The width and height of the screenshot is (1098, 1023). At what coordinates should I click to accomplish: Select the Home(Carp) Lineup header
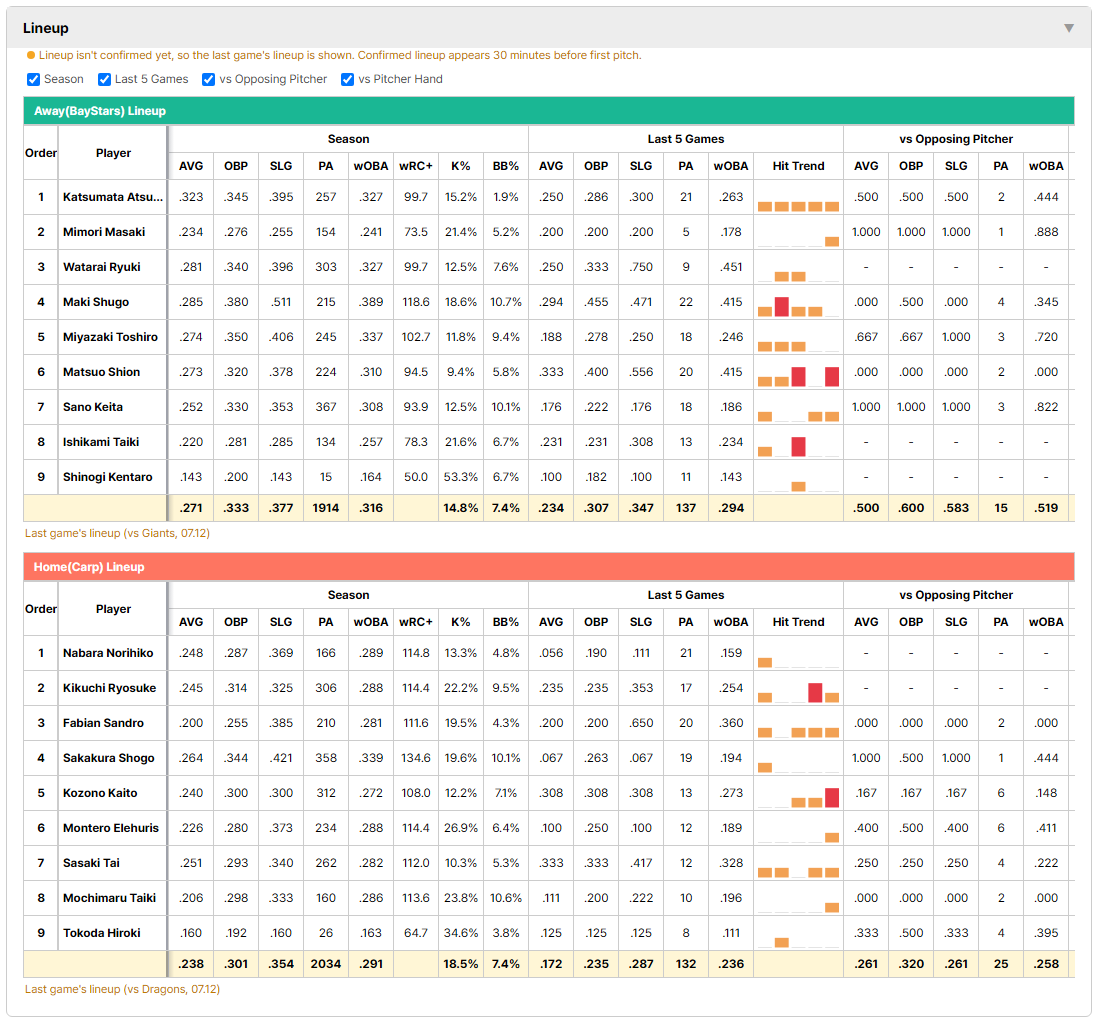tap(549, 566)
